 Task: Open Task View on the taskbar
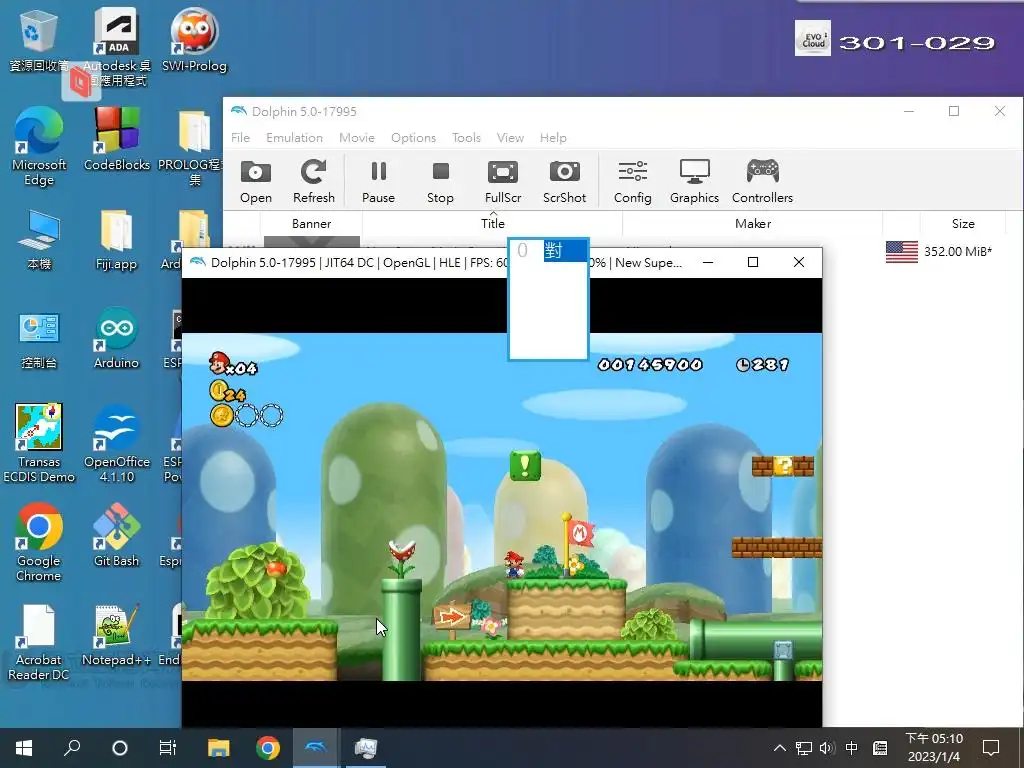168,748
